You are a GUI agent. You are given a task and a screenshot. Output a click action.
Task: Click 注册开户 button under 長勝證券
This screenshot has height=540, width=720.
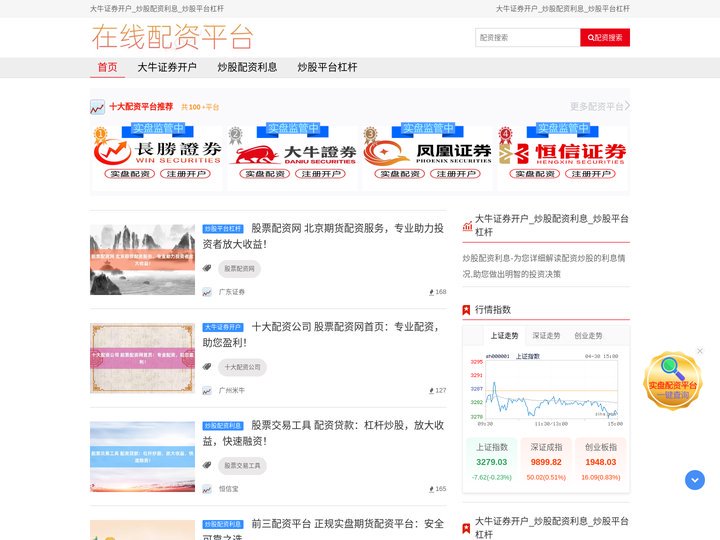click(186, 174)
